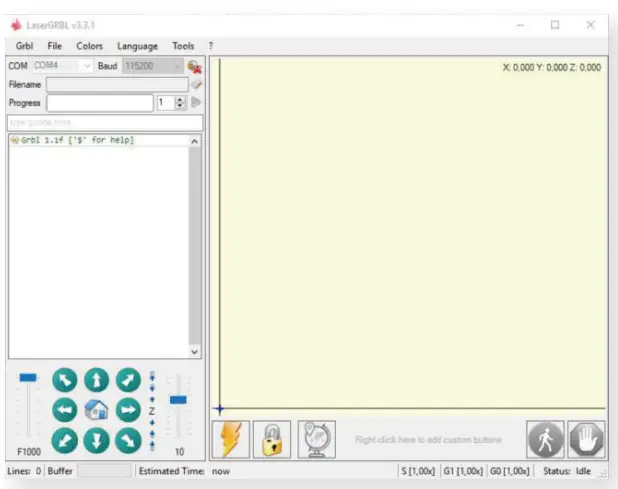
Task: Click the X Y Z coordinates readout
Action: point(552,67)
